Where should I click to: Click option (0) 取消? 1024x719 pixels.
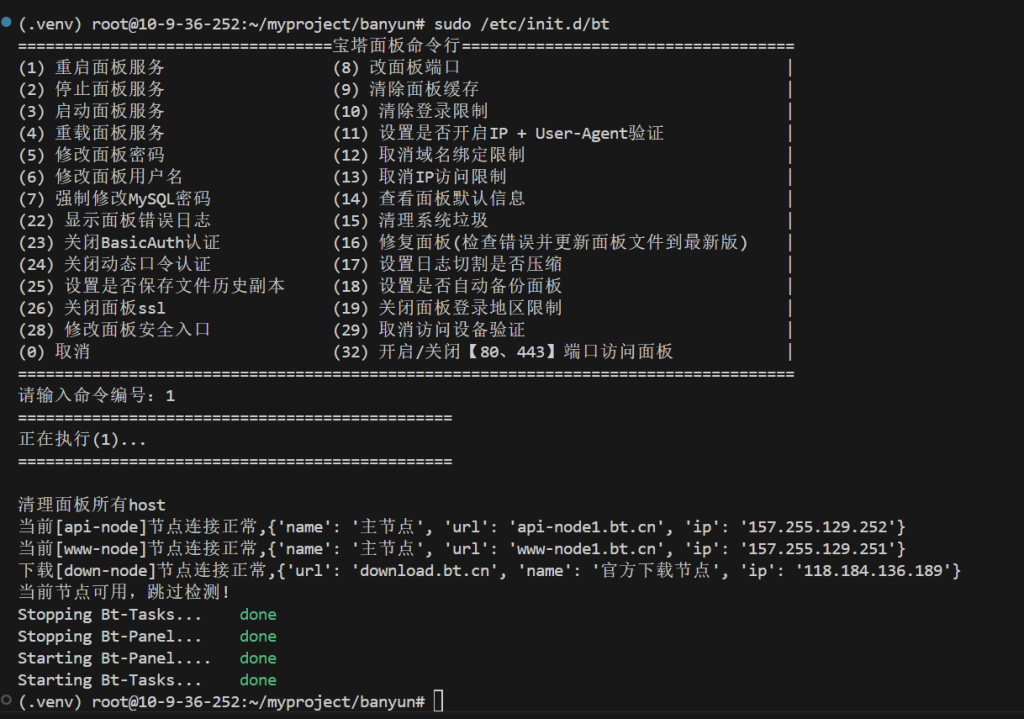coord(54,352)
